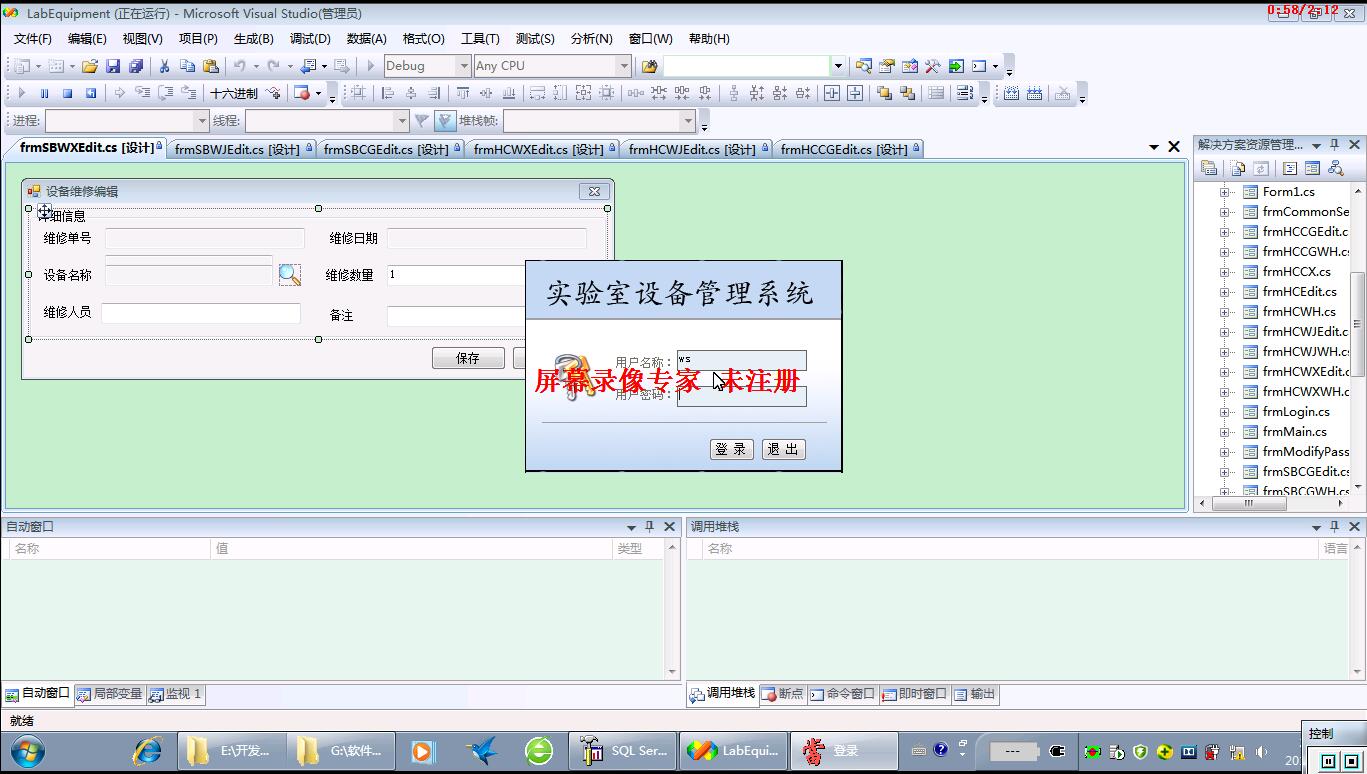Click the 用户密码 input field
Image resolution: width=1367 pixels, height=774 pixels.
(741, 395)
